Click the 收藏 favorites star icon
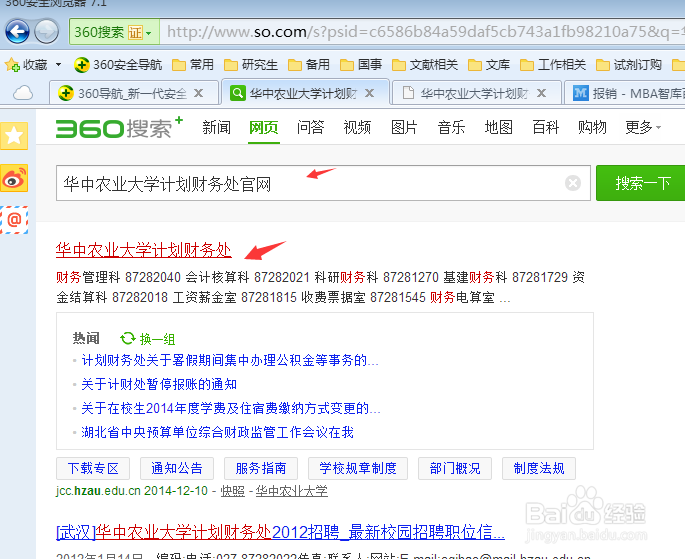This screenshot has height=559, width=685. (12, 65)
